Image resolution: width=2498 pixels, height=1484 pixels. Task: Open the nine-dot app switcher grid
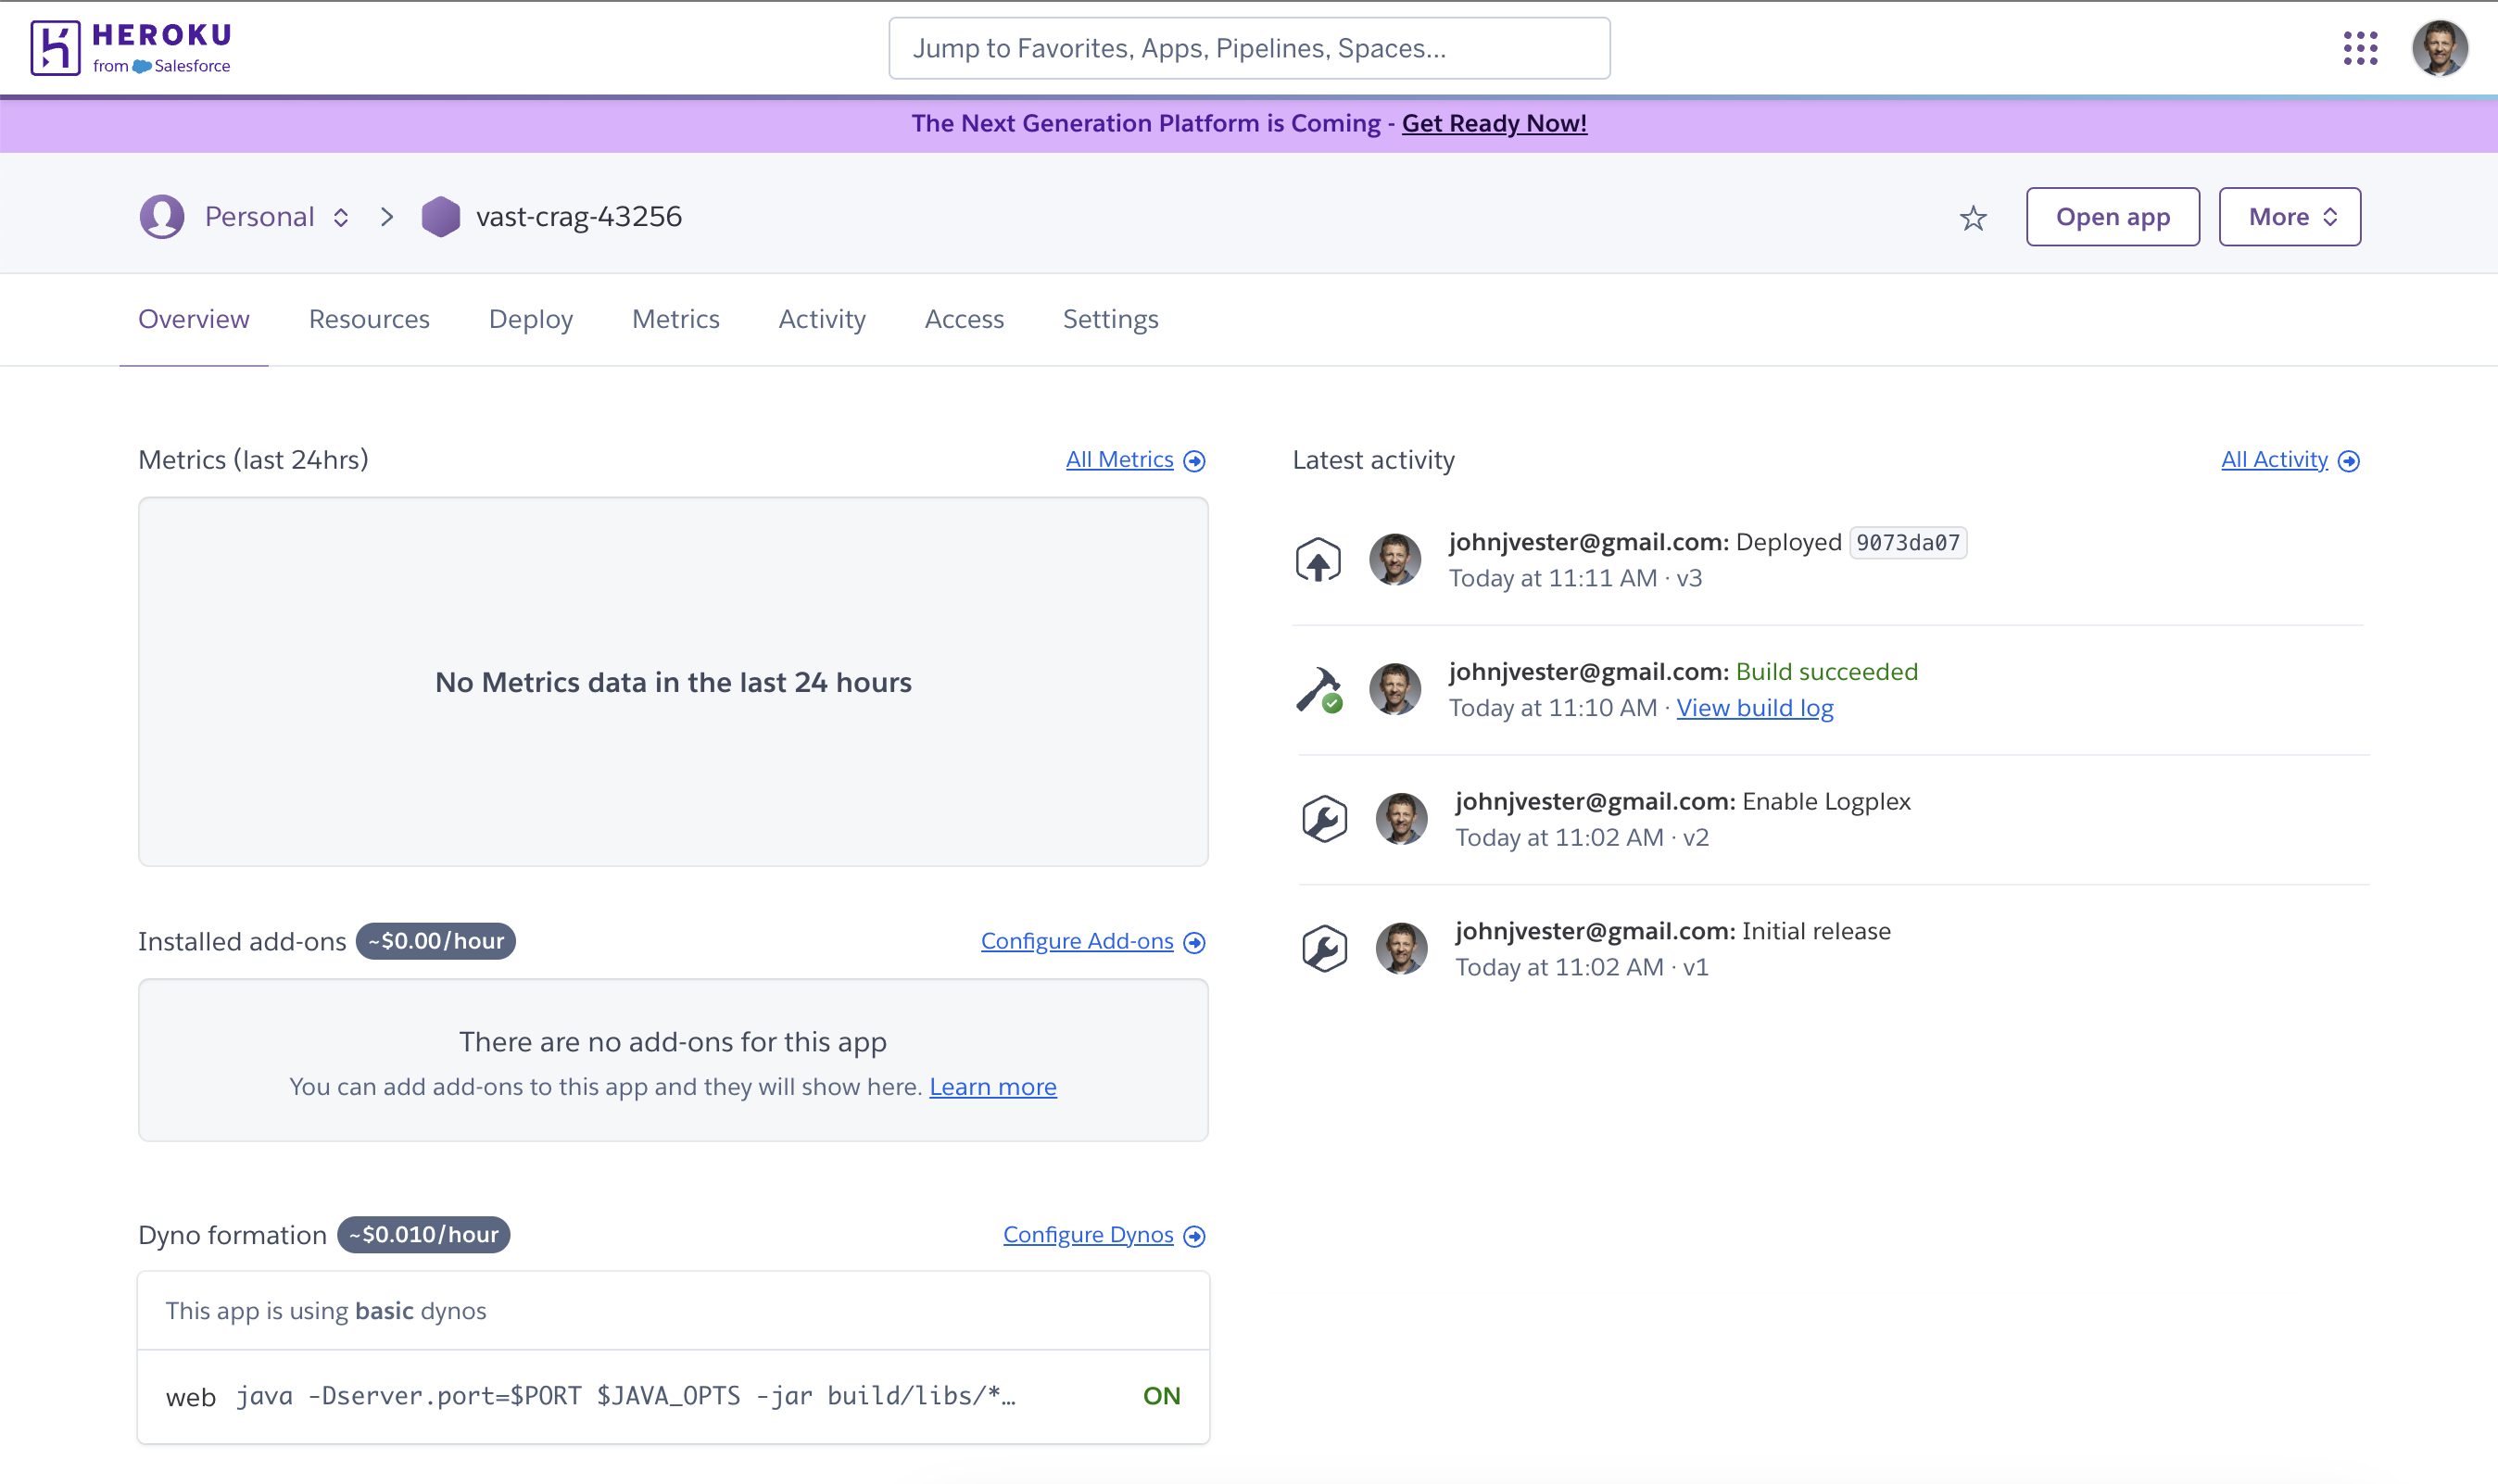tap(2360, 48)
